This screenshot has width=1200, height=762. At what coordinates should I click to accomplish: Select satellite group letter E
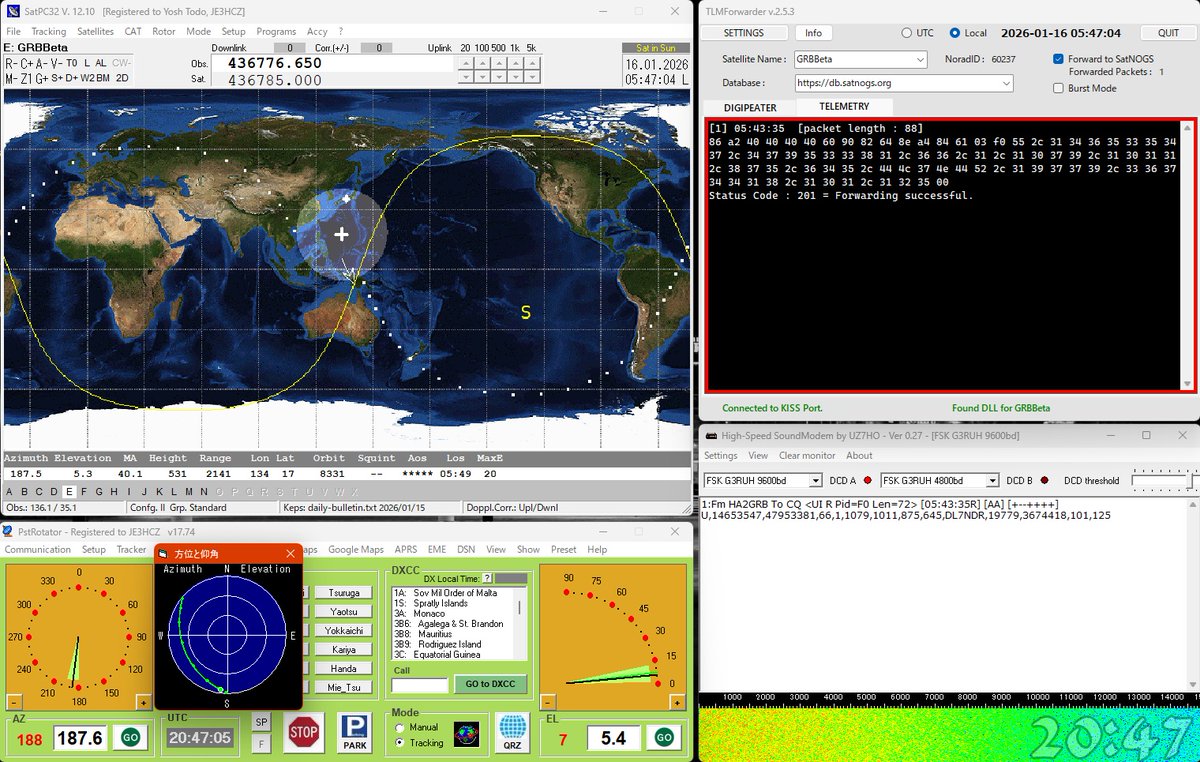(x=69, y=492)
